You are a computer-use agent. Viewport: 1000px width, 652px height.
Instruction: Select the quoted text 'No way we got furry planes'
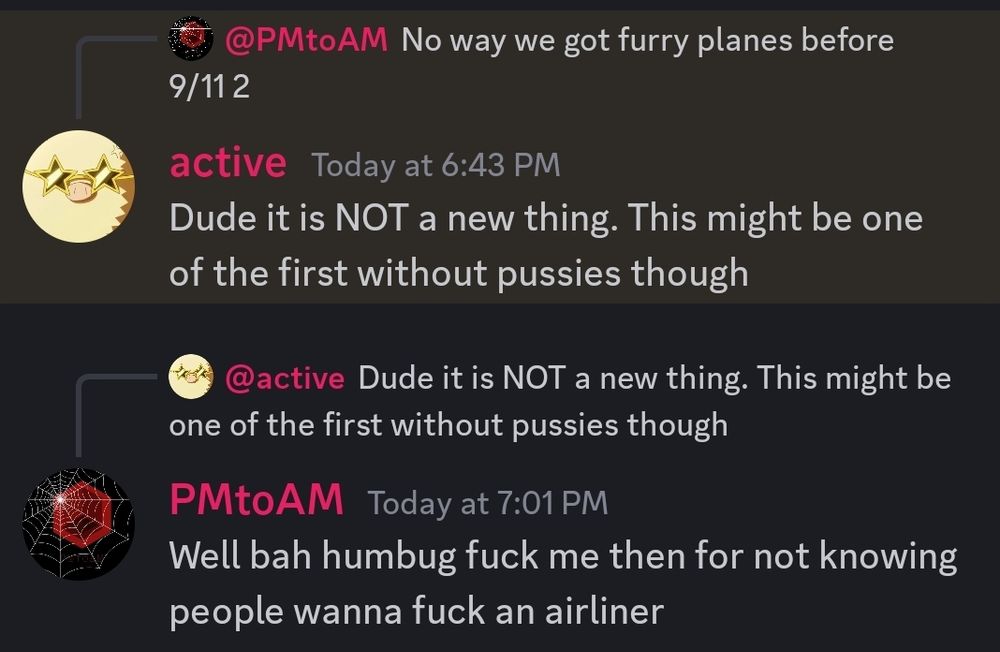coord(600,40)
